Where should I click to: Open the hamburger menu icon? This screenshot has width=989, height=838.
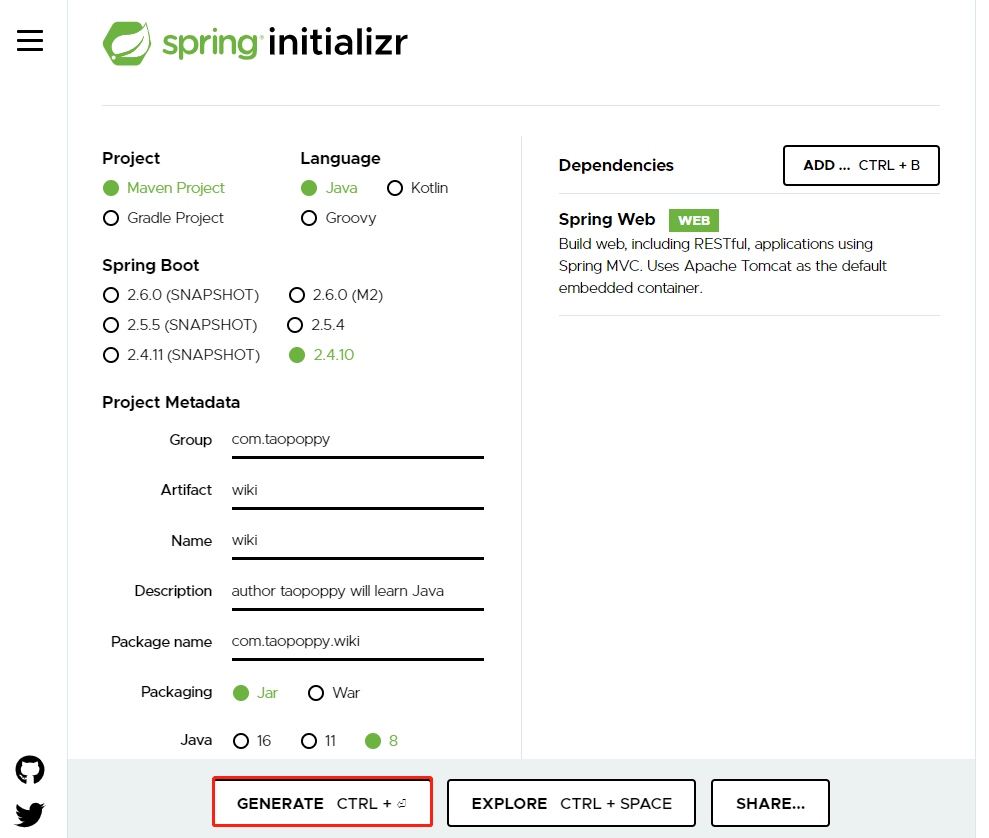30,41
